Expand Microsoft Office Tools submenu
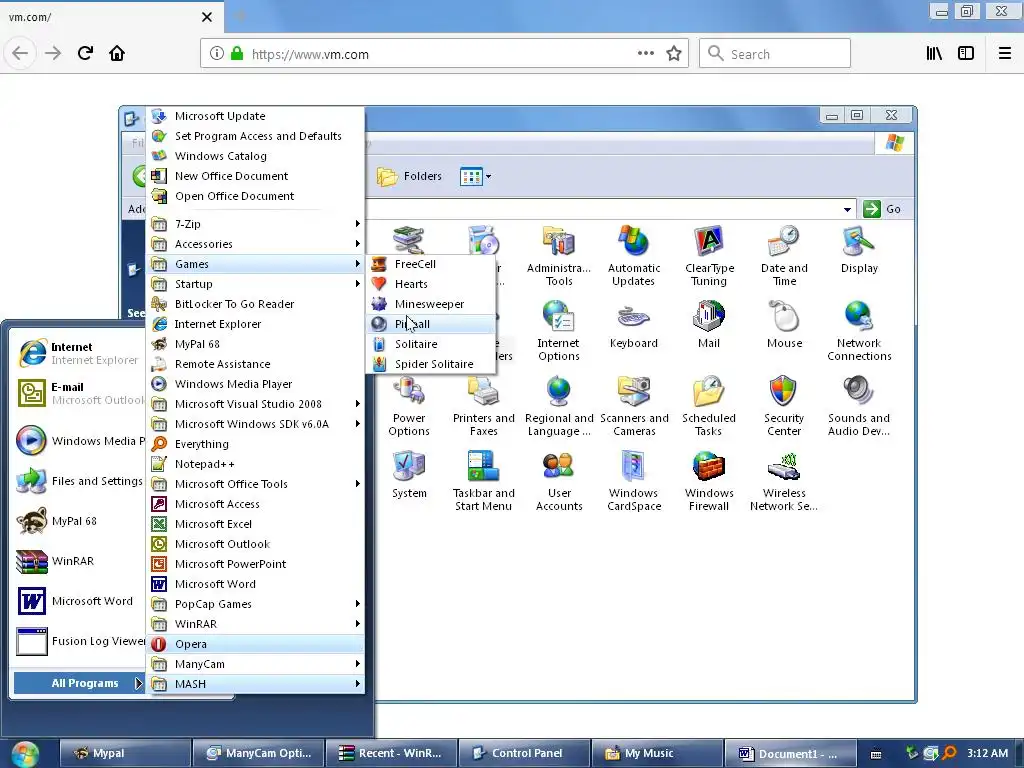Image resolution: width=1024 pixels, height=768 pixels. point(255,484)
